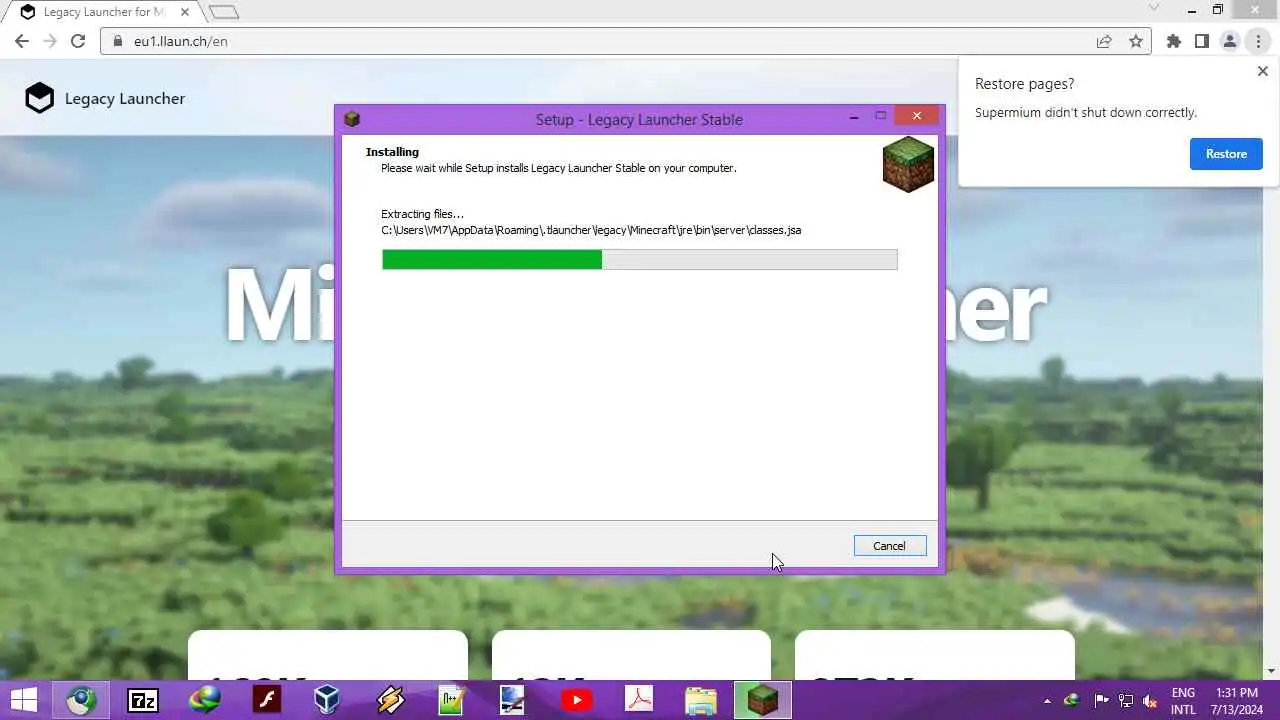This screenshot has width=1280, height=720.
Task: Launch Adobe Acrobat Reader from taskbar
Action: [x=638, y=700]
